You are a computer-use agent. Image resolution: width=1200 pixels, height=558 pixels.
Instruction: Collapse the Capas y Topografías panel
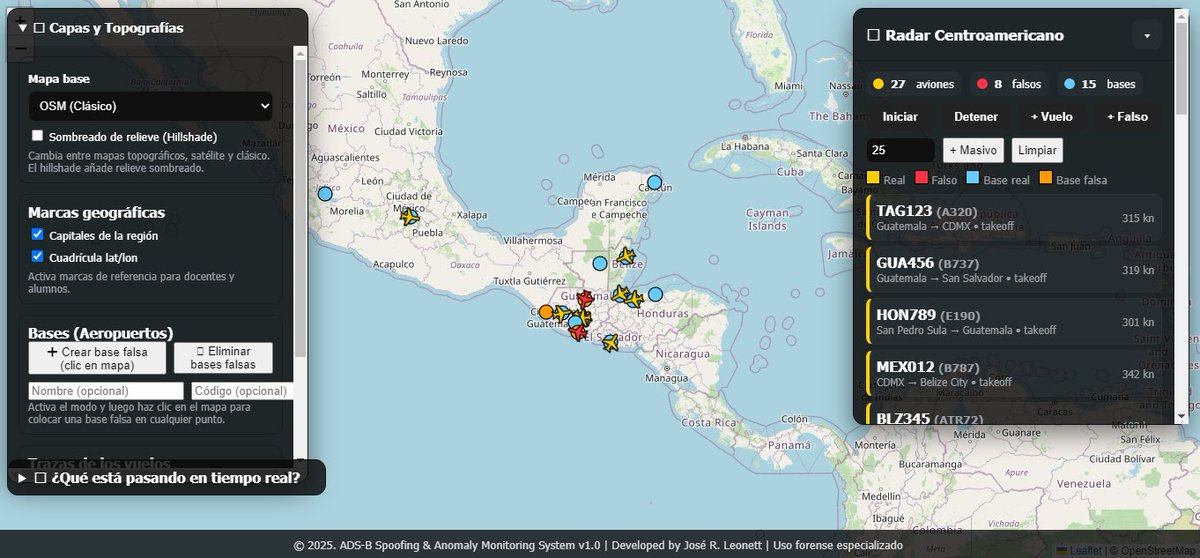[x=22, y=28]
